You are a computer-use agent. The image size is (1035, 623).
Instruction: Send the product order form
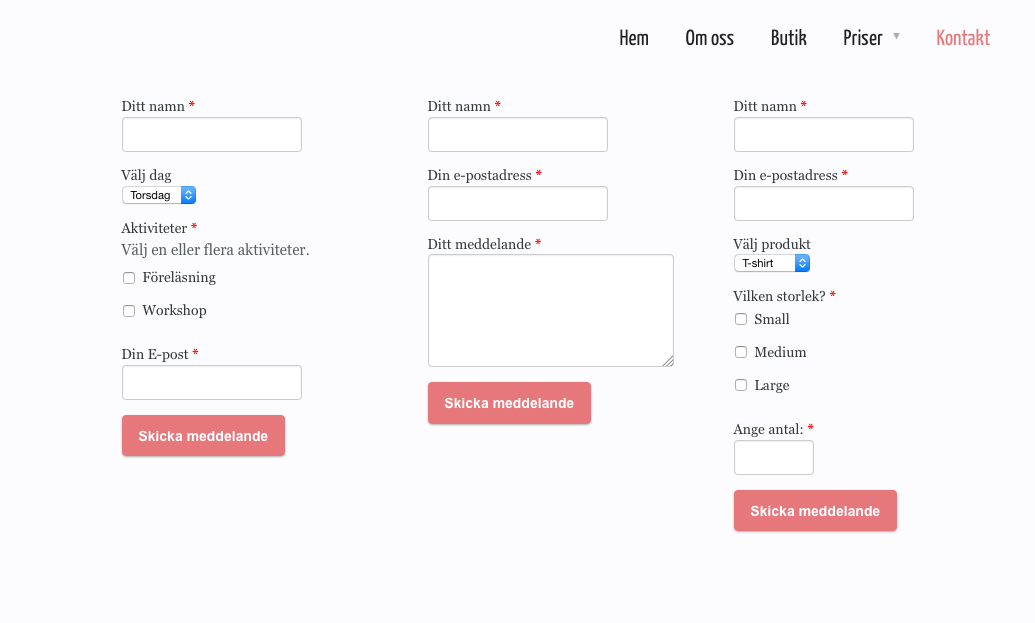click(x=815, y=511)
